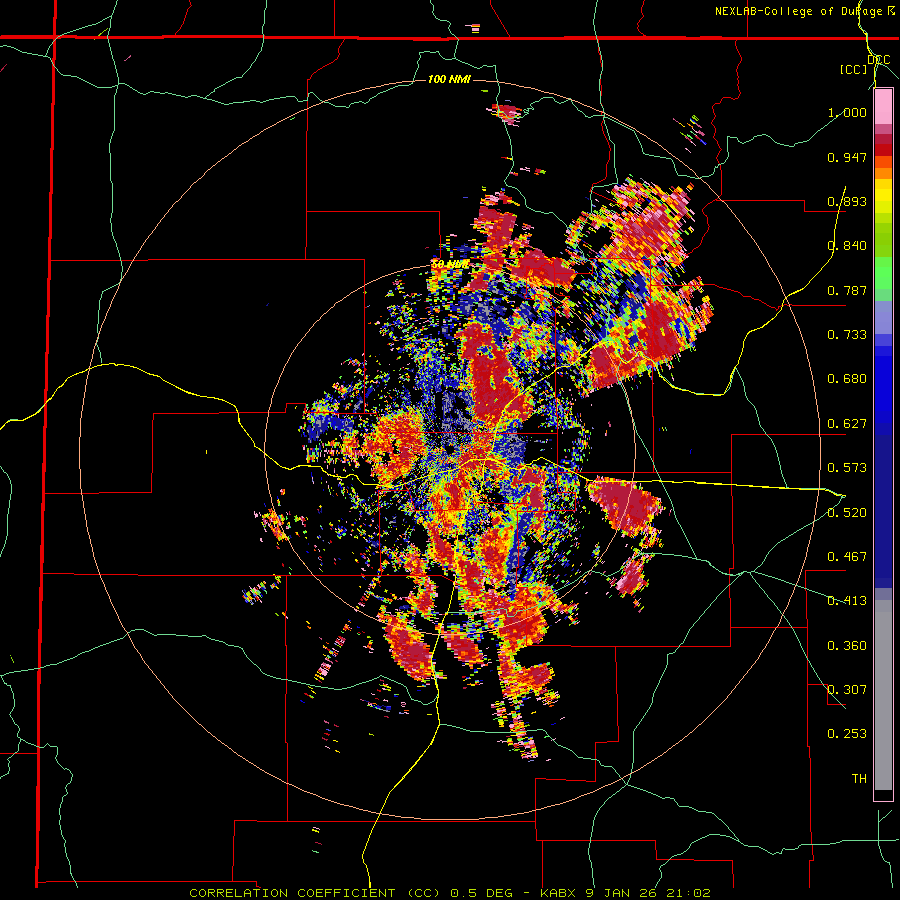The width and height of the screenshot is (900, 900).
Task: Click the TH threshold label on the scale
Action: coord(859,779)
